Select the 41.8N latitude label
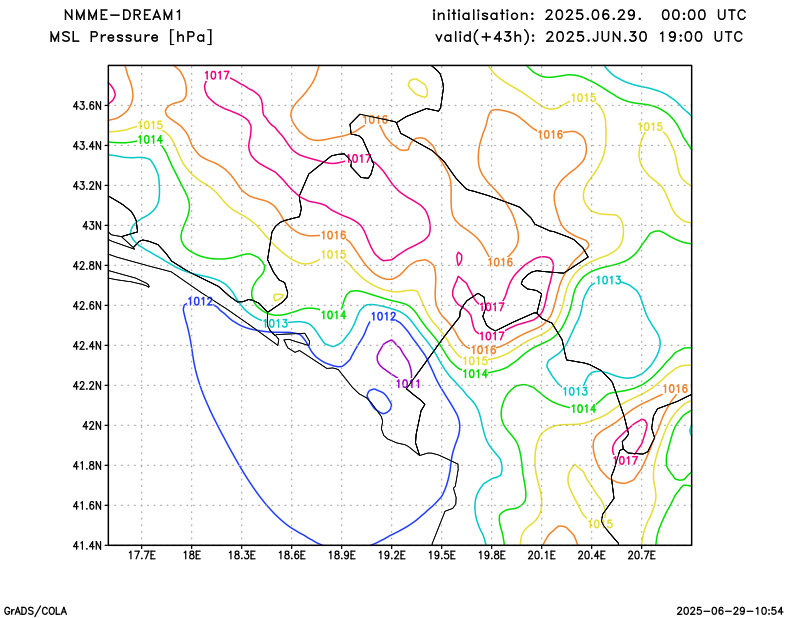 point(87,465)
